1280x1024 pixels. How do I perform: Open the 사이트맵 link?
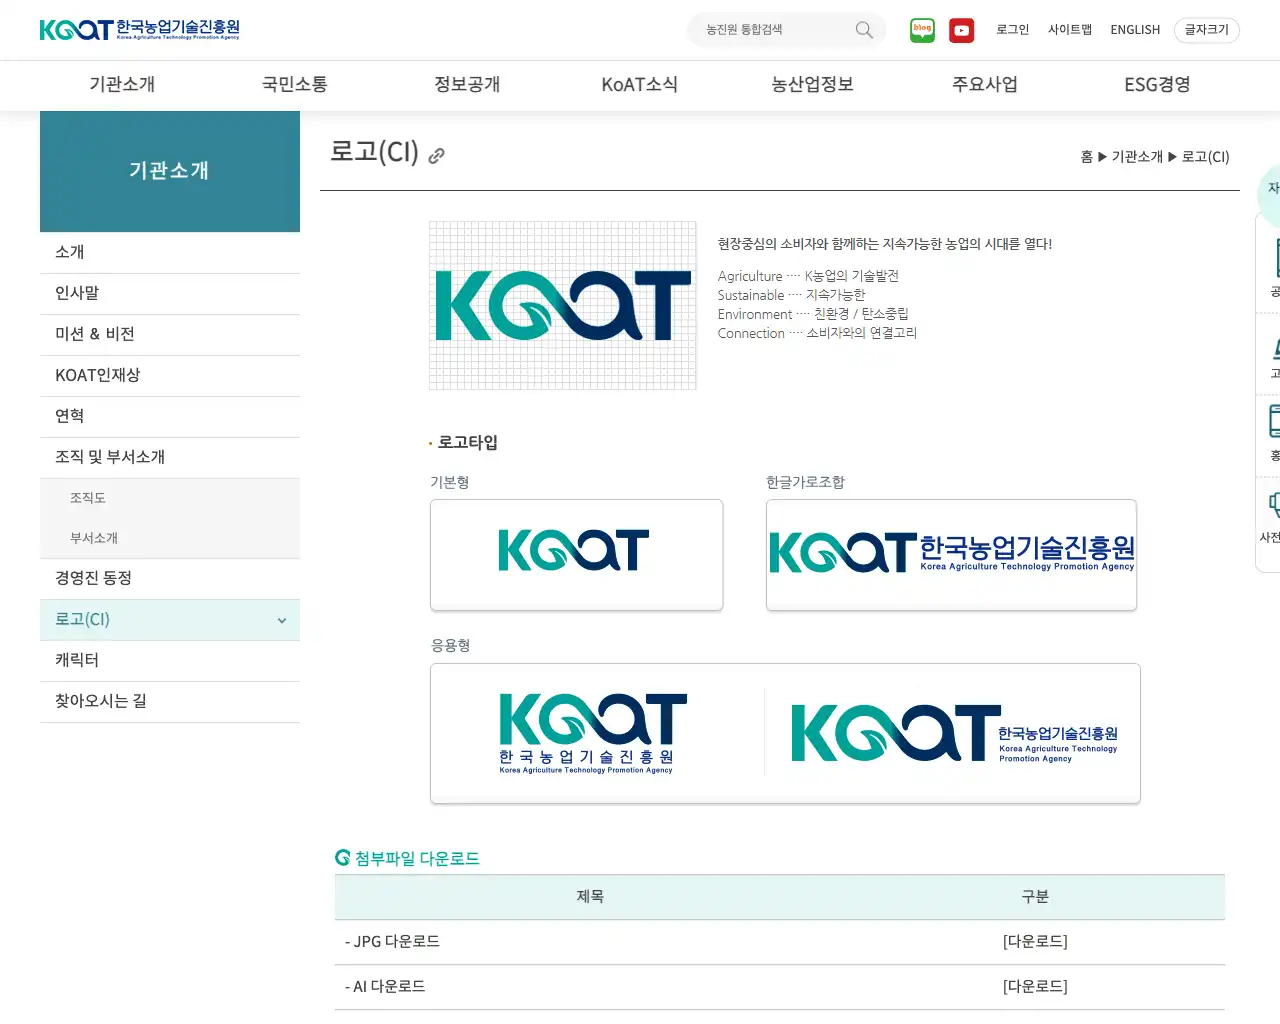coord(1070,30)
